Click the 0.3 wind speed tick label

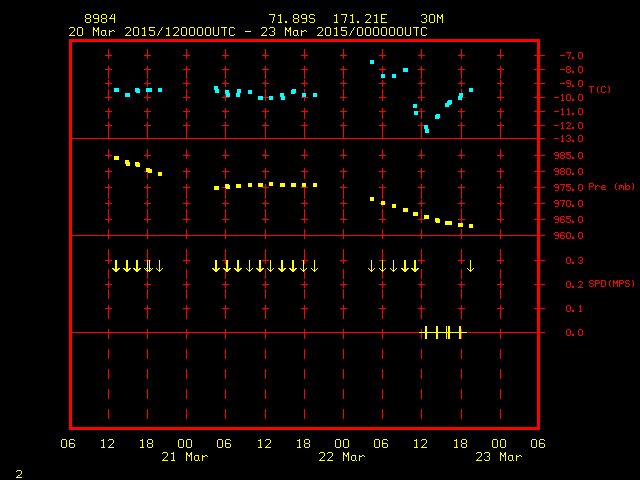pos(574,260)
